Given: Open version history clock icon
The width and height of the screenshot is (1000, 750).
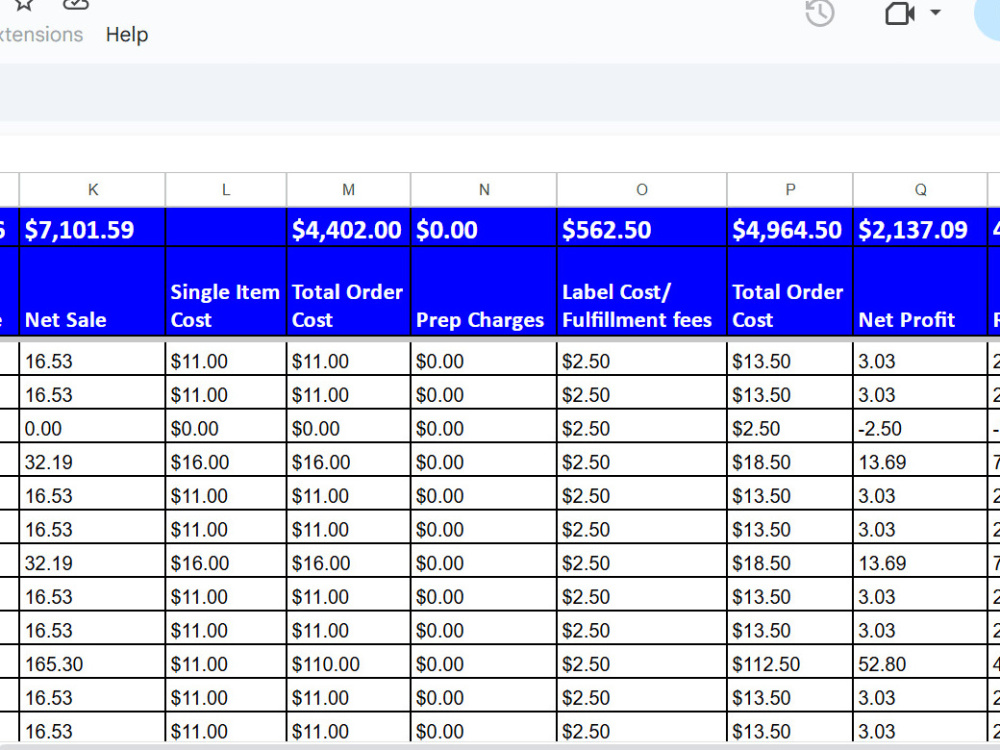Looking at the screenshot, I should 820,12.
